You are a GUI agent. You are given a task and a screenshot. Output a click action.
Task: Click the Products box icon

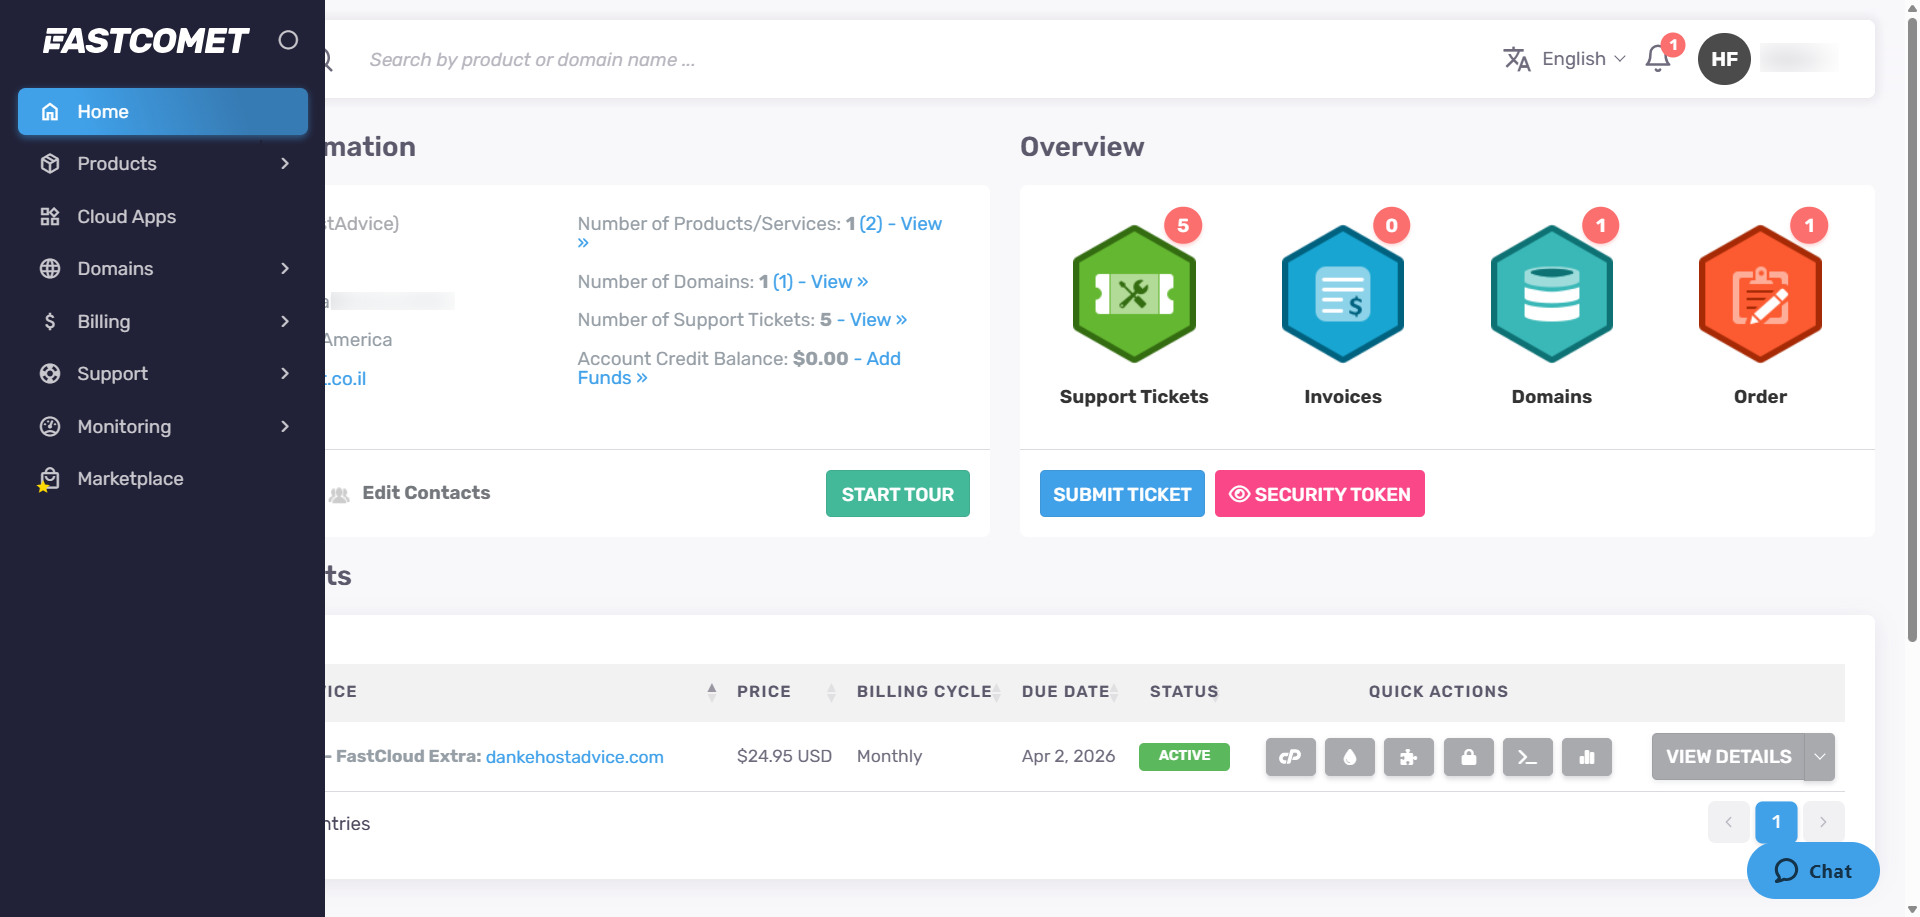50,164
